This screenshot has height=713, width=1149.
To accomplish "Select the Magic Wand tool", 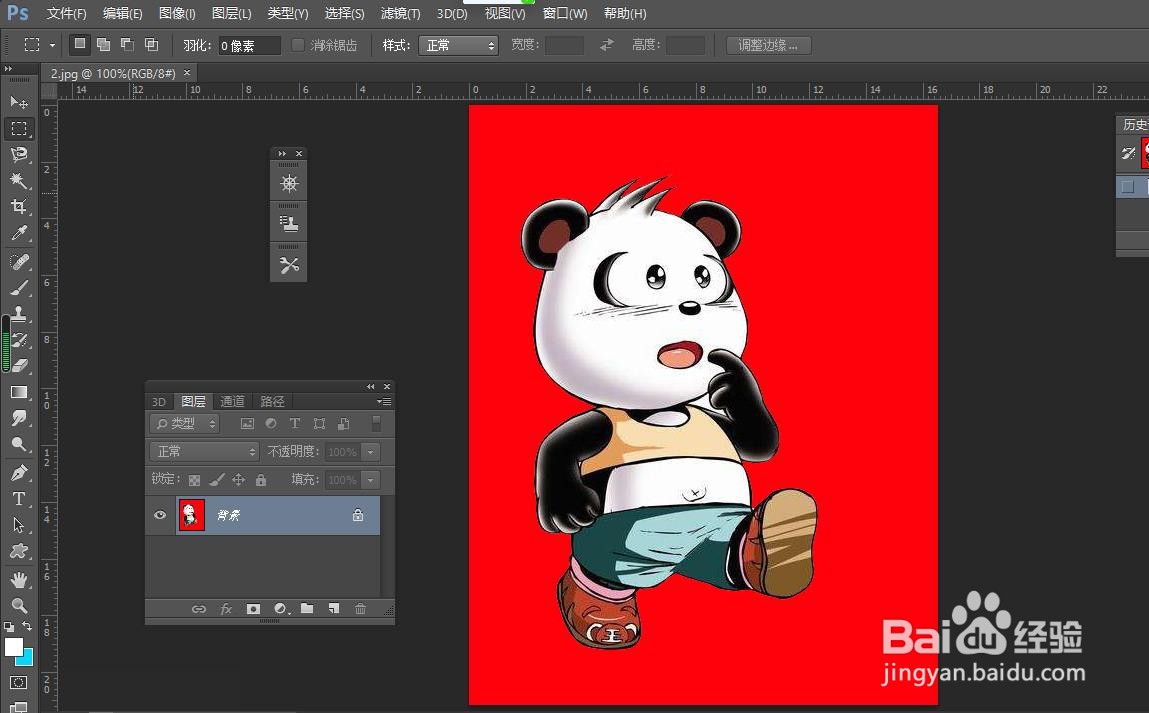I will pyautogui.click(x=19, y=180).
